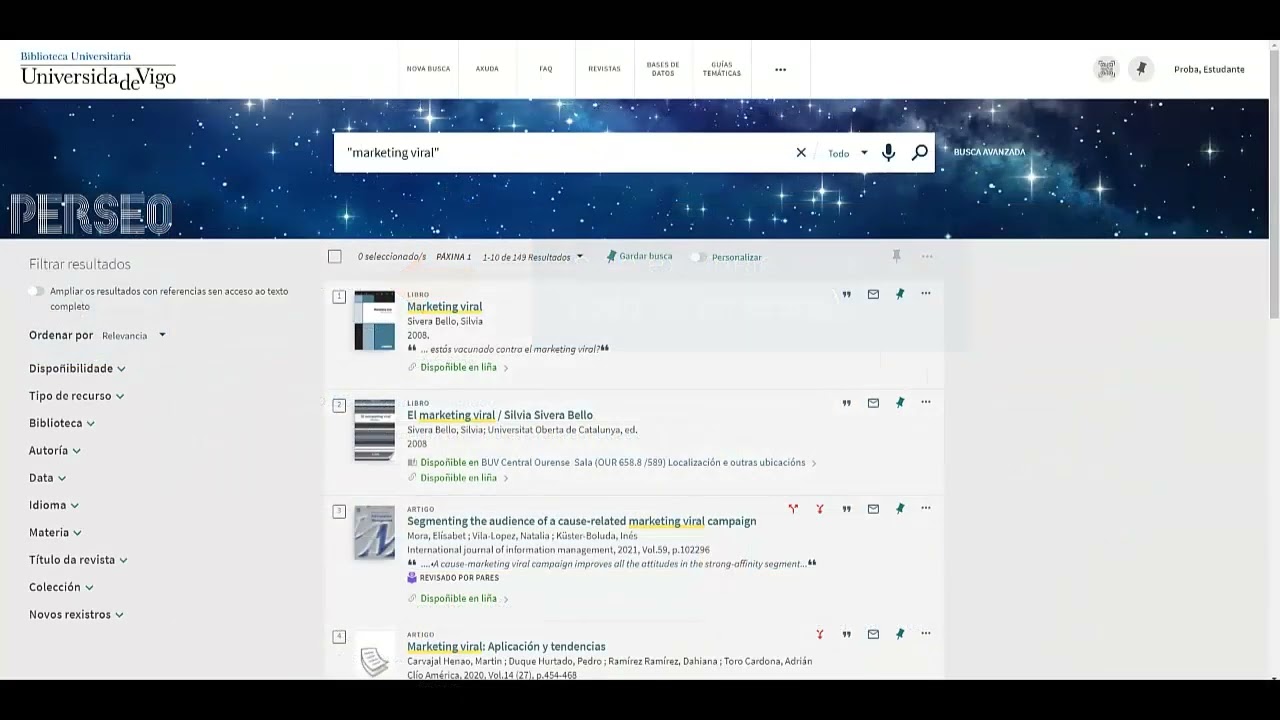This screenshot has width=1280, height=720.
Task: Cite El marketing viral result
Action: (x=846, y=403)
